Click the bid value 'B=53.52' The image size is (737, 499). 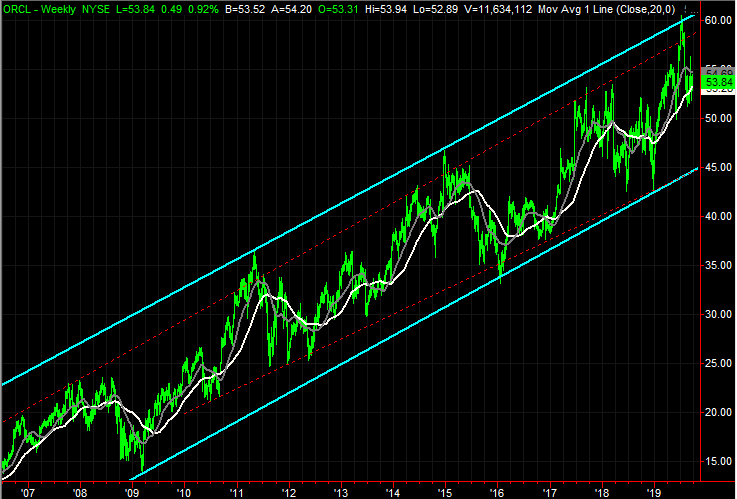(245, 9)
